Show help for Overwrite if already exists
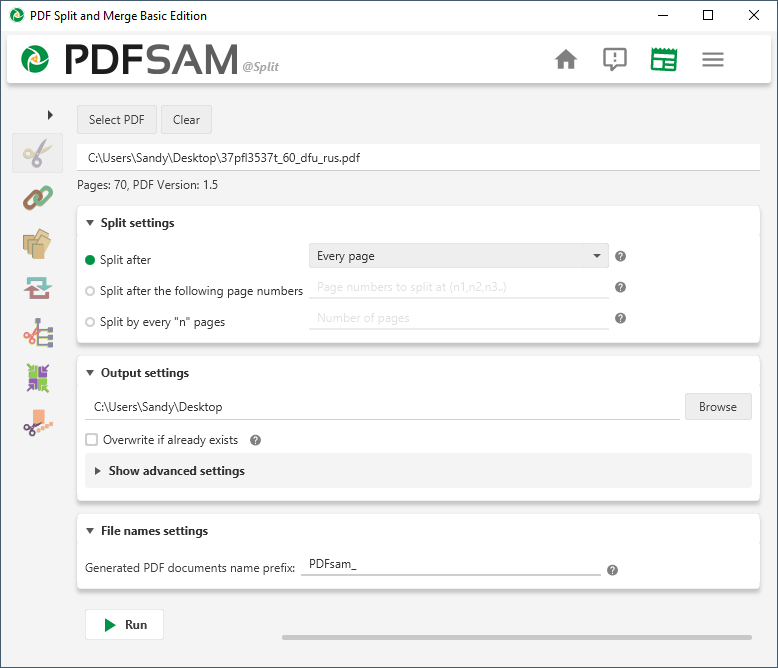 pyautogui.click(x=256, y=440)
